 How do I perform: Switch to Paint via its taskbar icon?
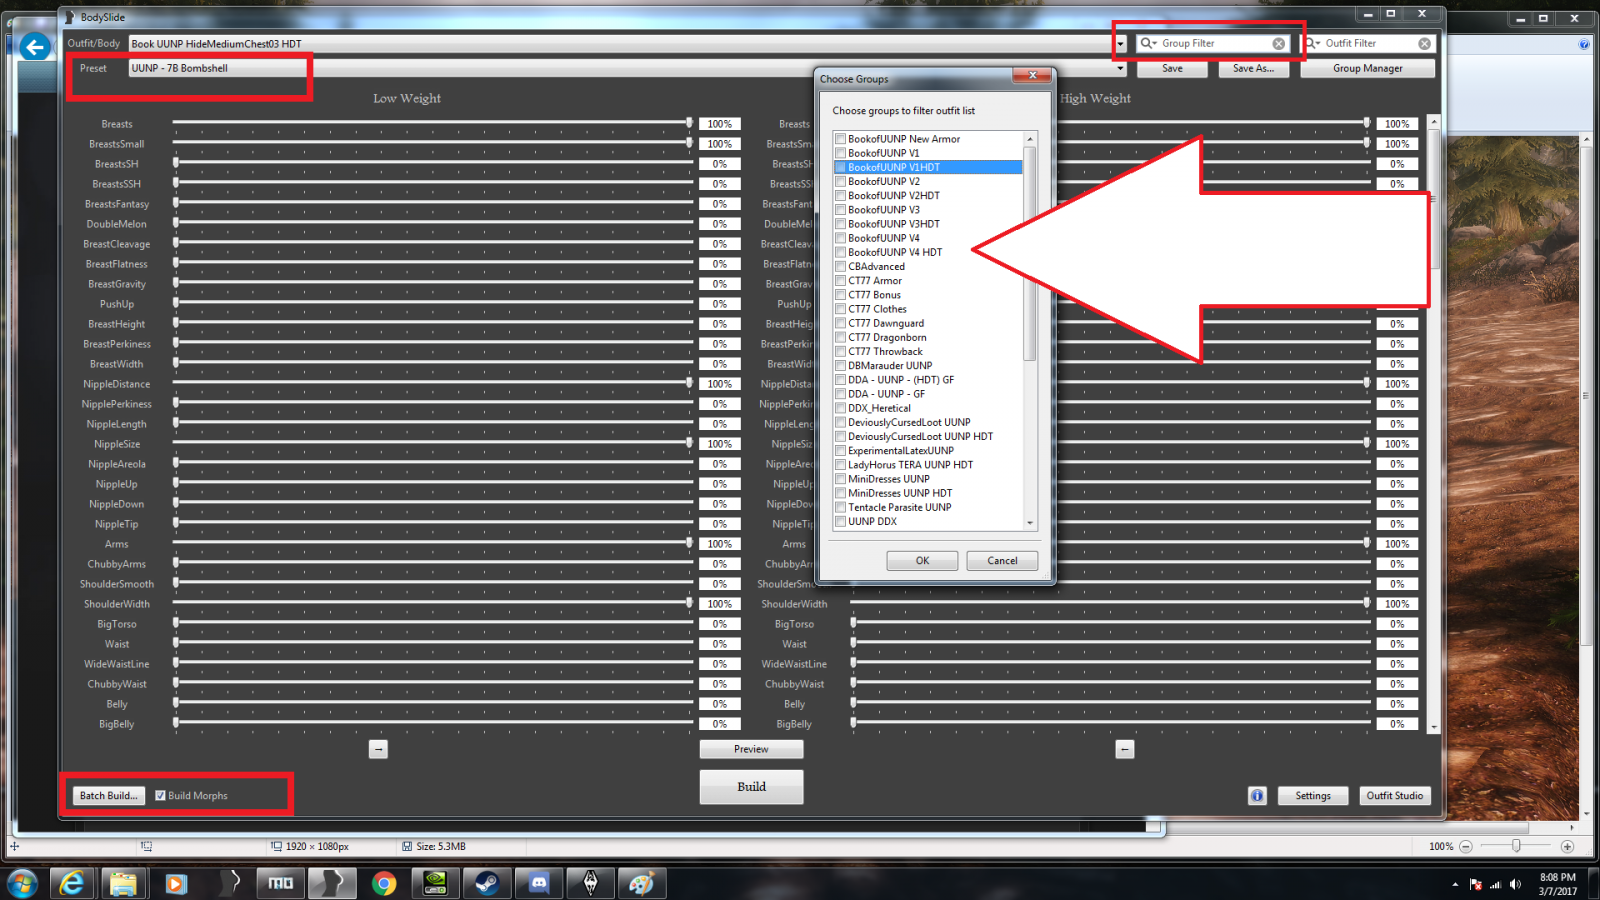(642, 883)
